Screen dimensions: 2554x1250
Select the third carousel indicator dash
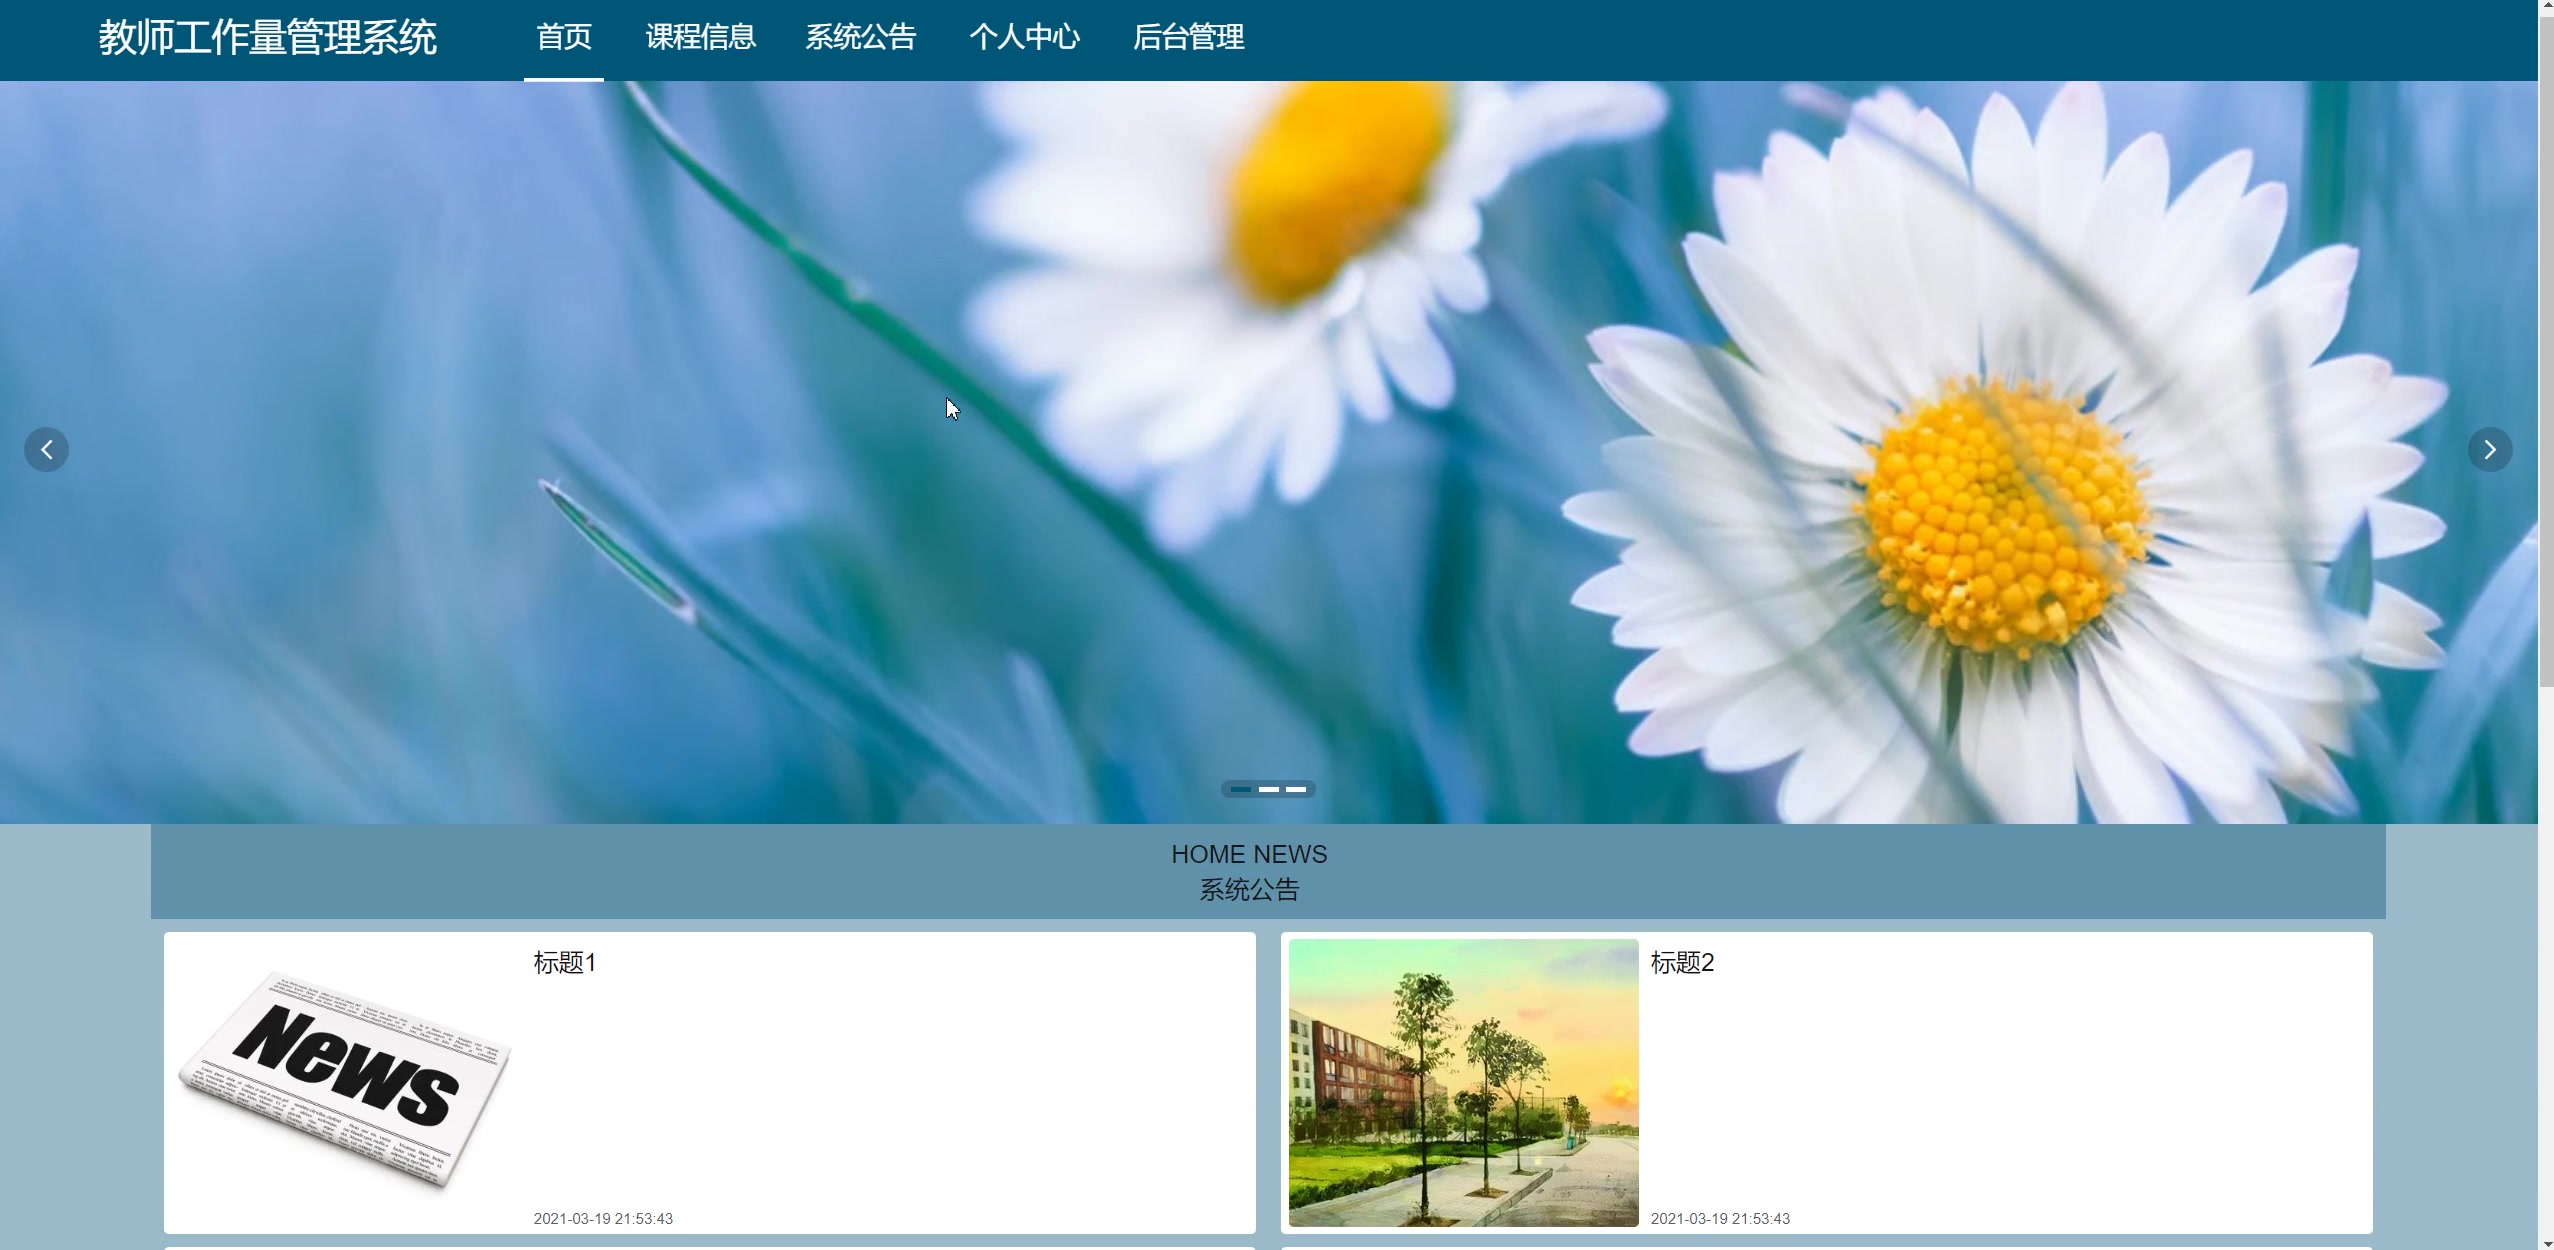tap(1296, 789)
